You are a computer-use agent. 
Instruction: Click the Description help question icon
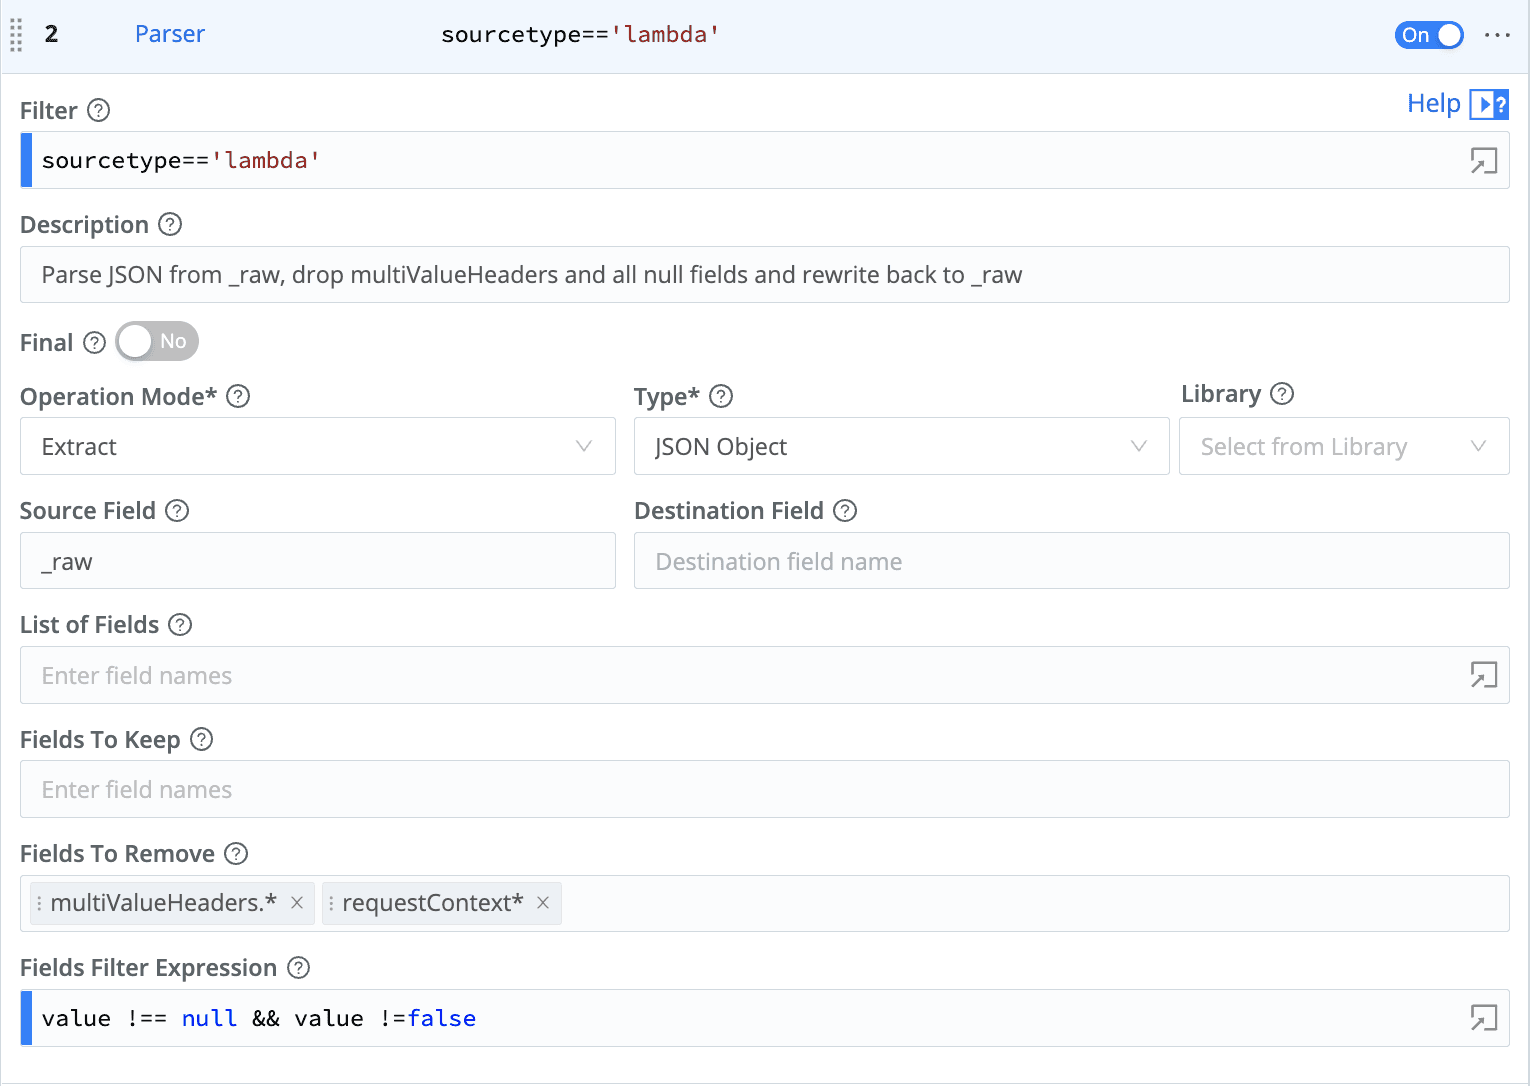[170, 225]
